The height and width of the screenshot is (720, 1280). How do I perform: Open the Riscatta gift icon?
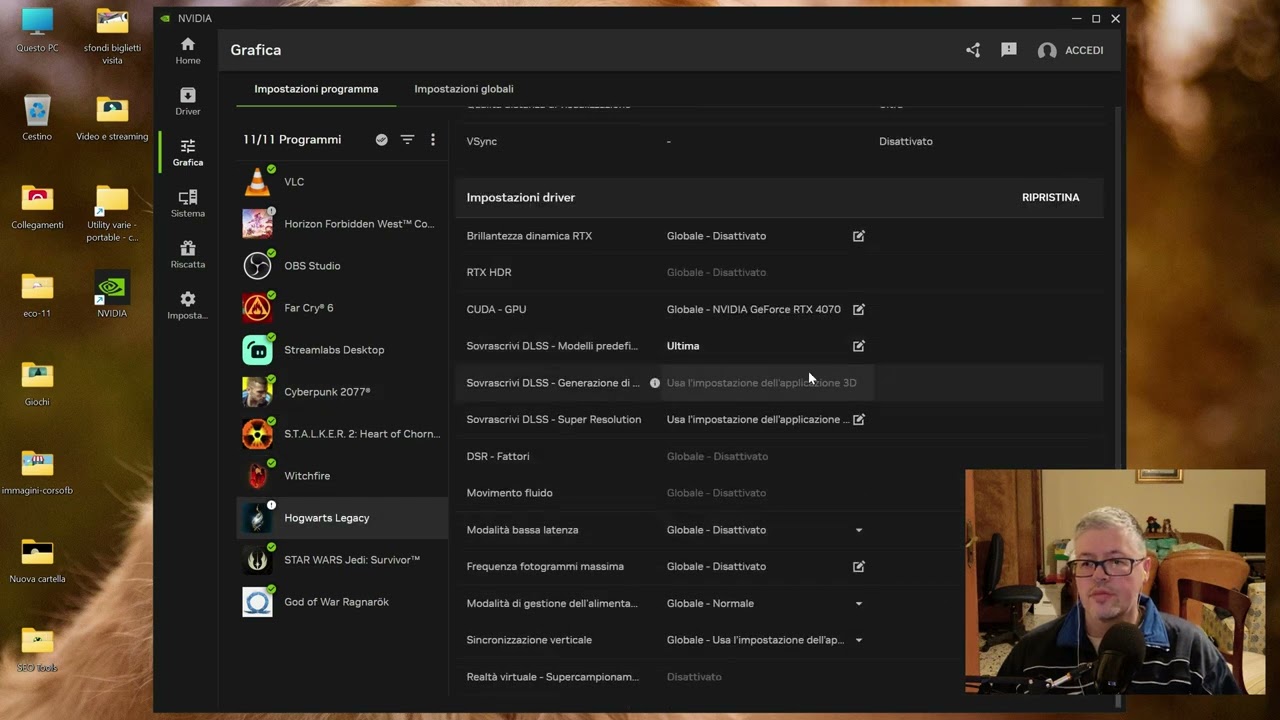click(188, 254)
